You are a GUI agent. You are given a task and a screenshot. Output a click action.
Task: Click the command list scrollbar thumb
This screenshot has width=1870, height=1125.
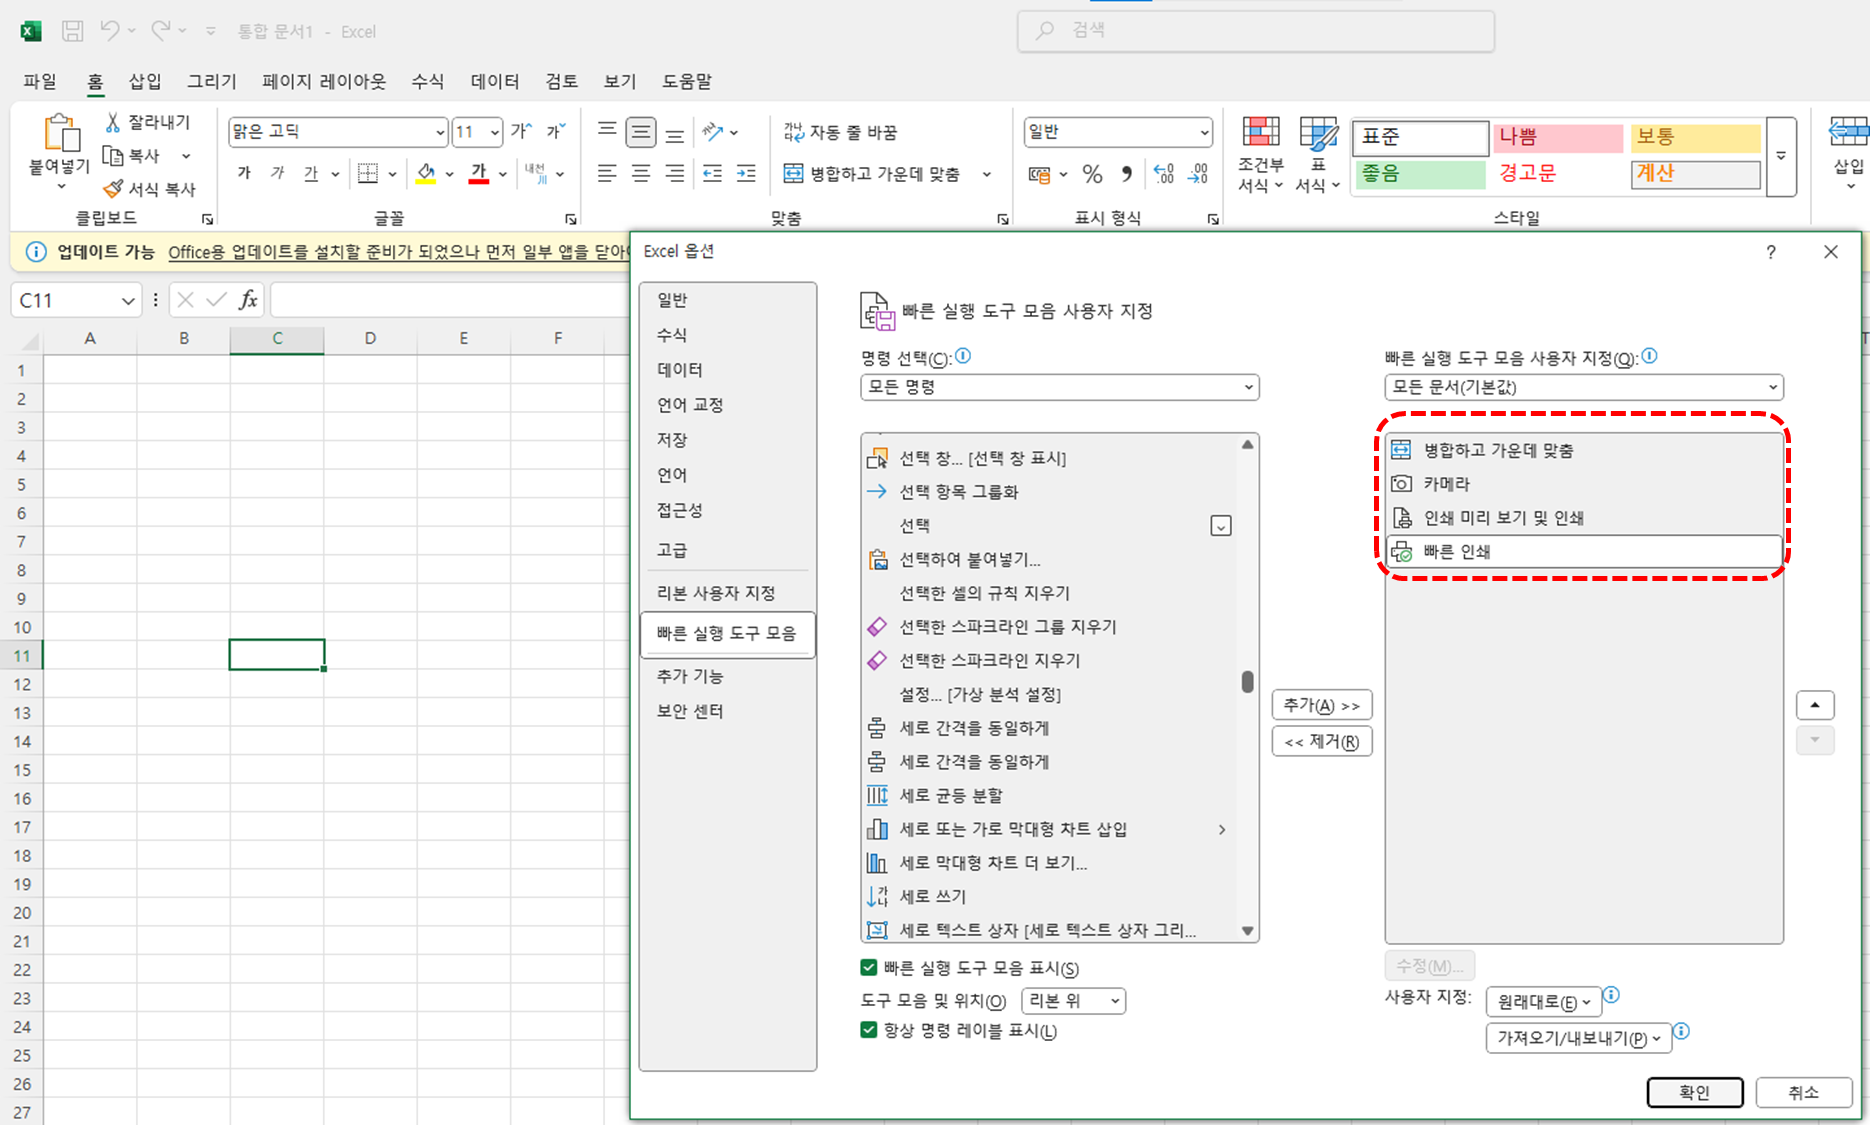[1247, 682]
